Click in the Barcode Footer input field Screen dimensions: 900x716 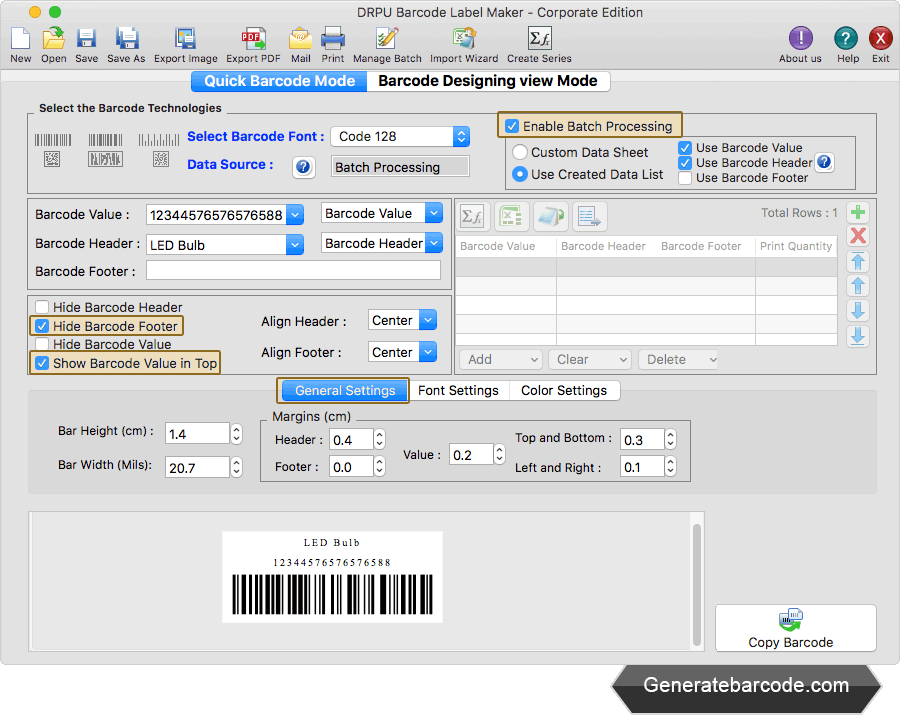pyautogui.click(x=293, y=270)
